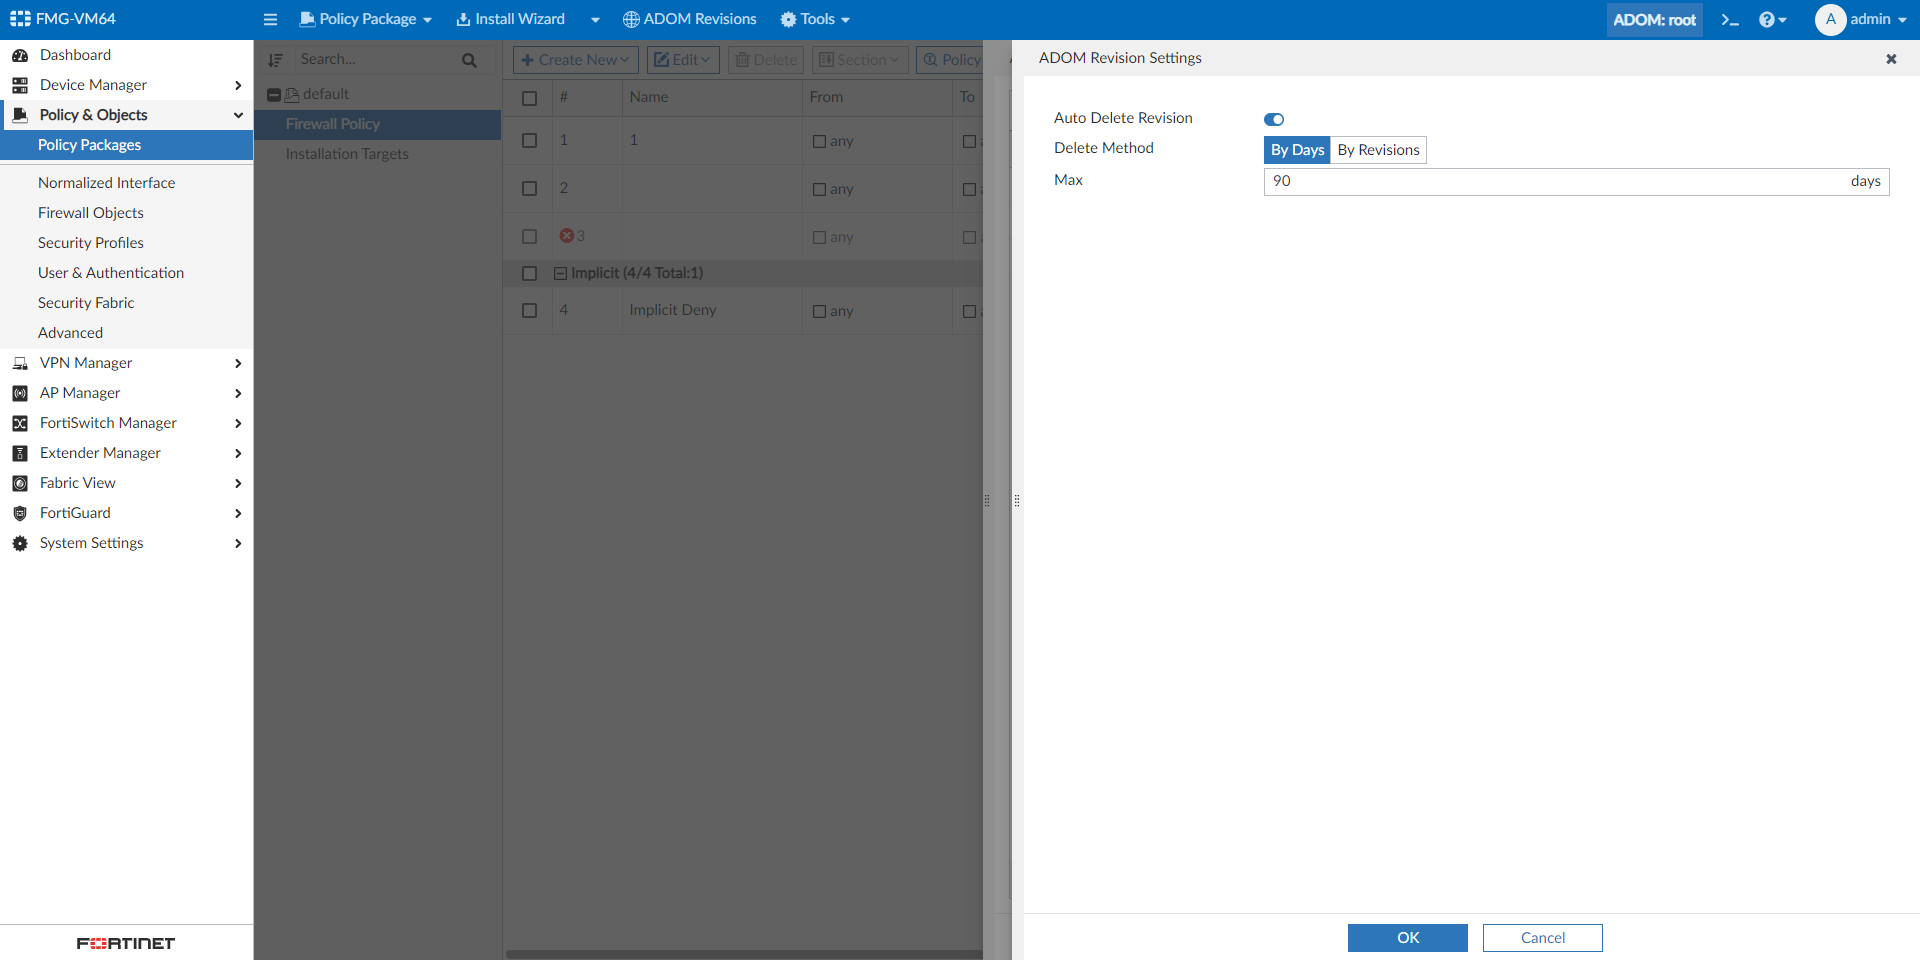Select the By Revisions delete method
This screenshot has height=960, width=1920.
pyautogui.click(x=1378, y=150)
